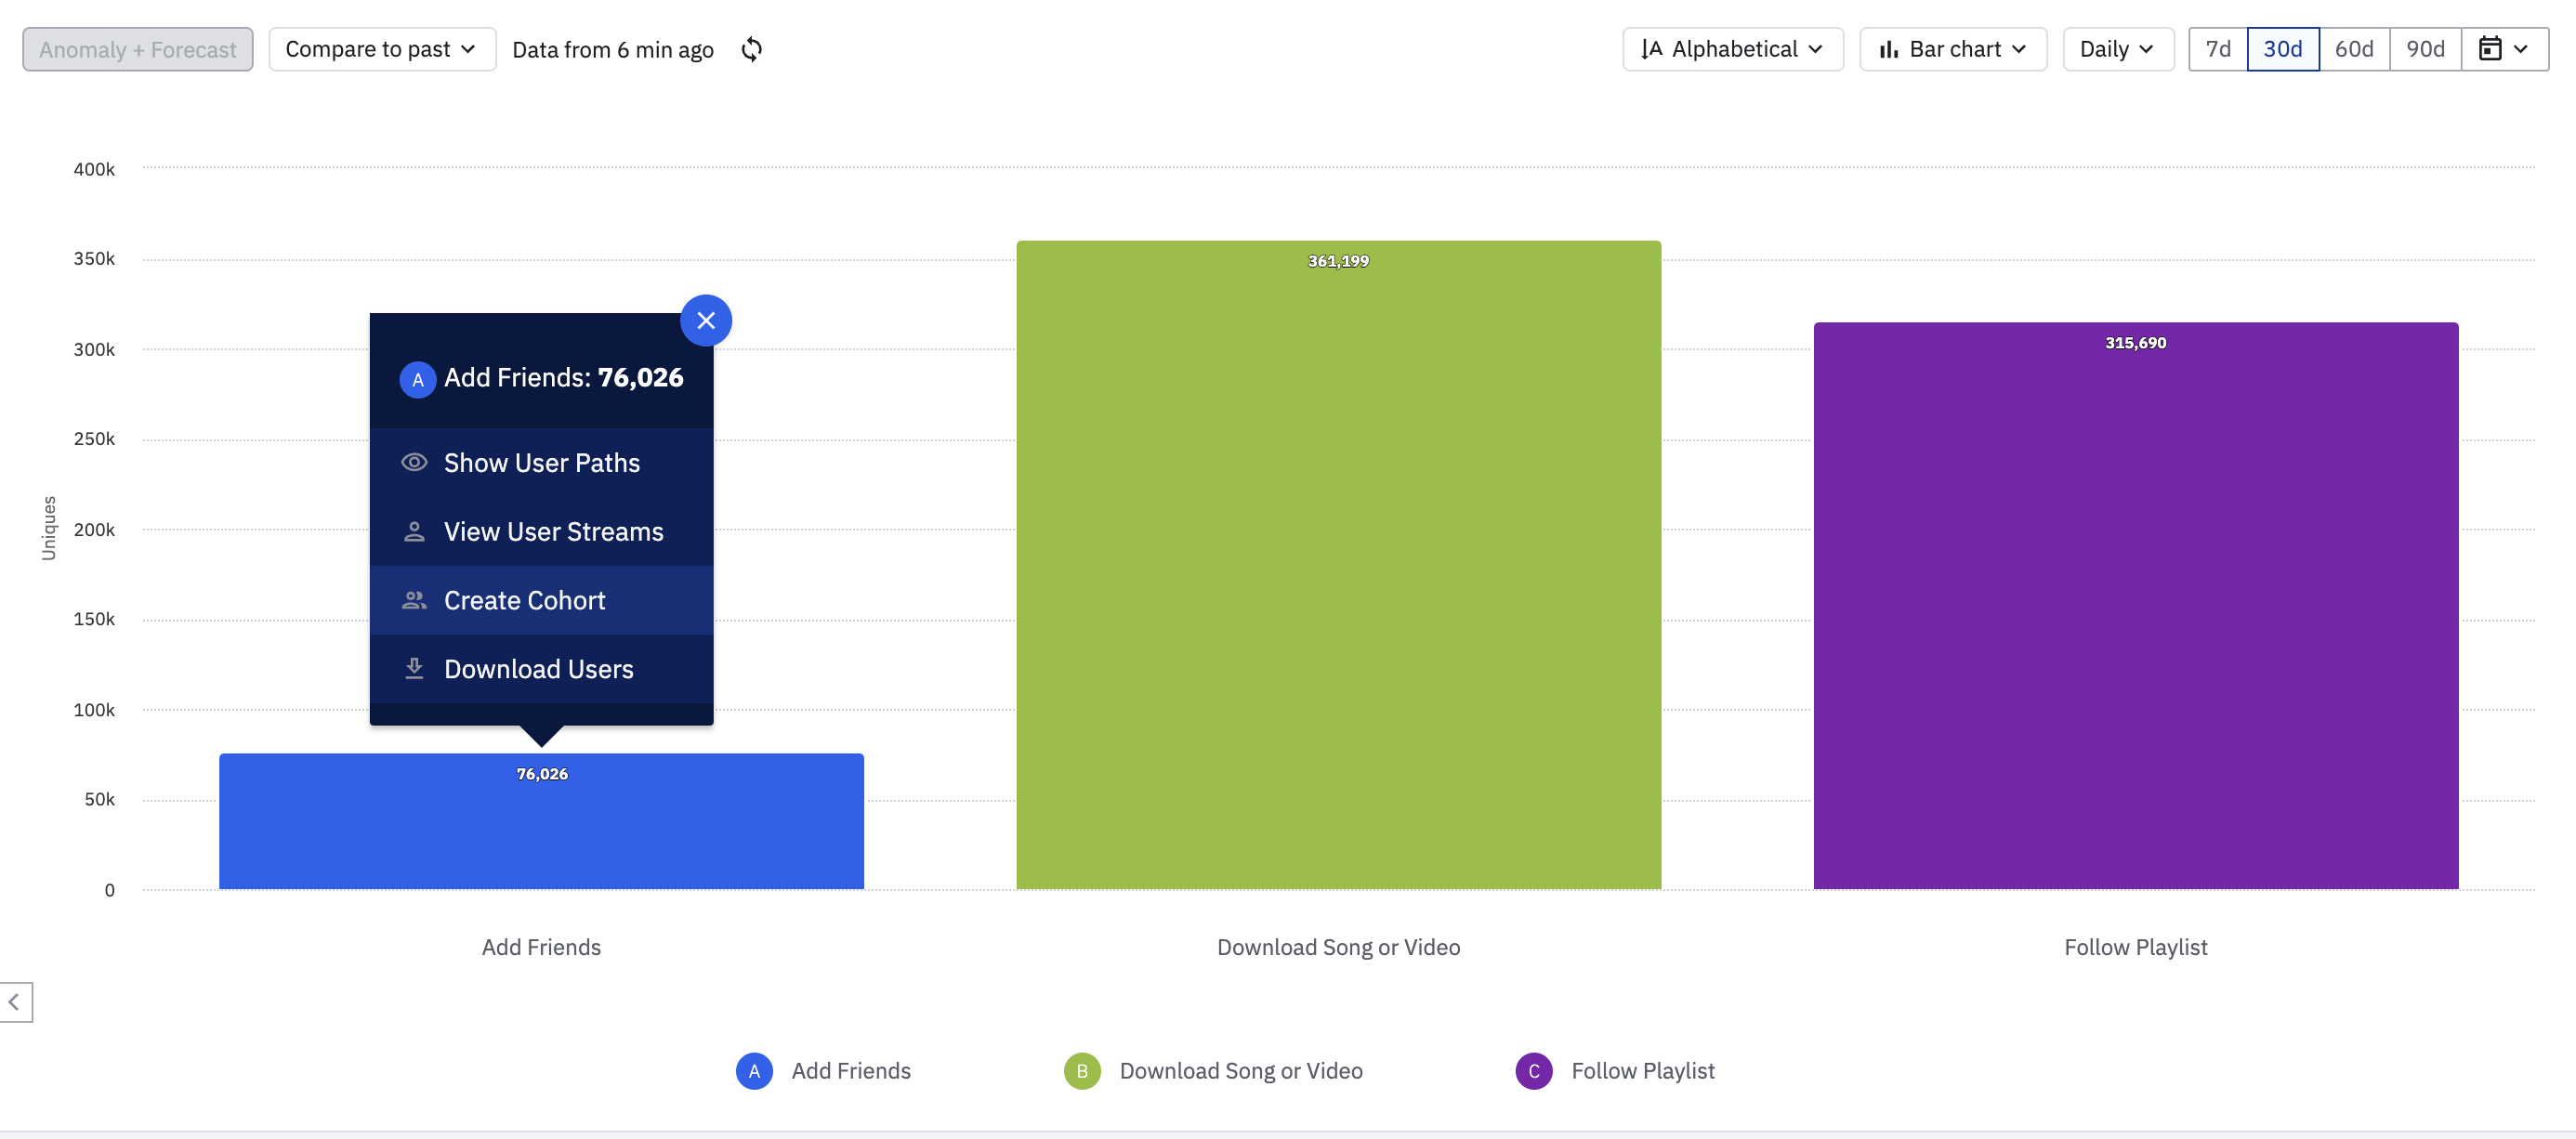The image size is (2576, 1139).
Task: Close the Add Friends popup
Action: pos(706,321)
